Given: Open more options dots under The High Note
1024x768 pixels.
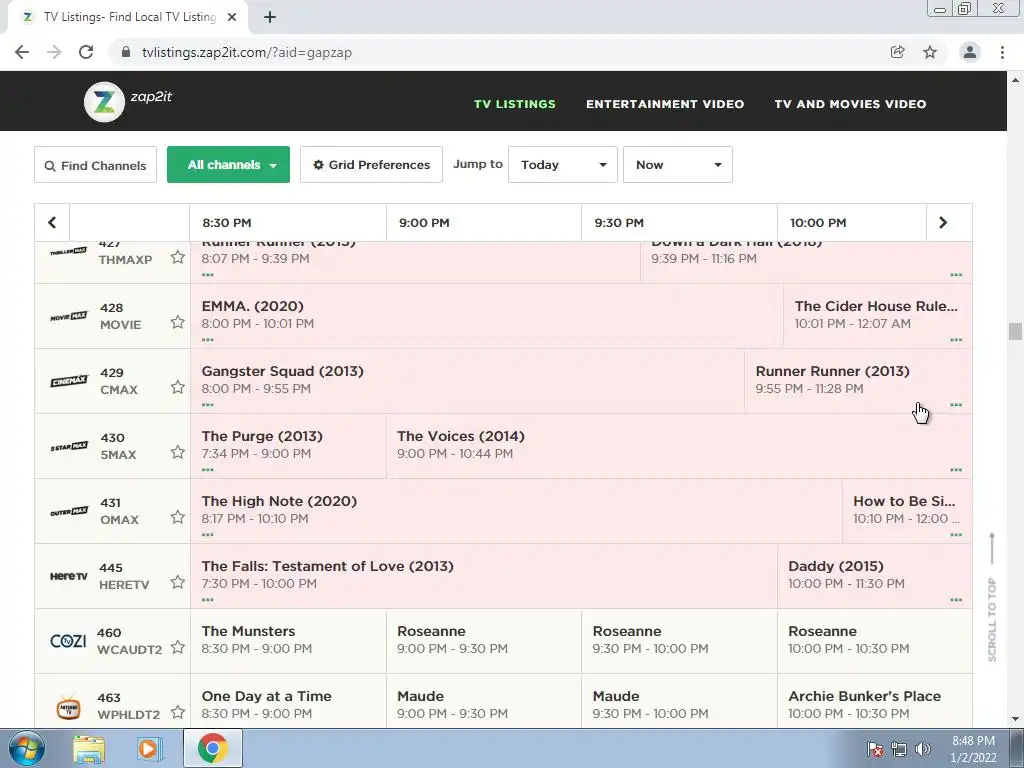Looking at the screenshot, I should click(x=208, y=535).
